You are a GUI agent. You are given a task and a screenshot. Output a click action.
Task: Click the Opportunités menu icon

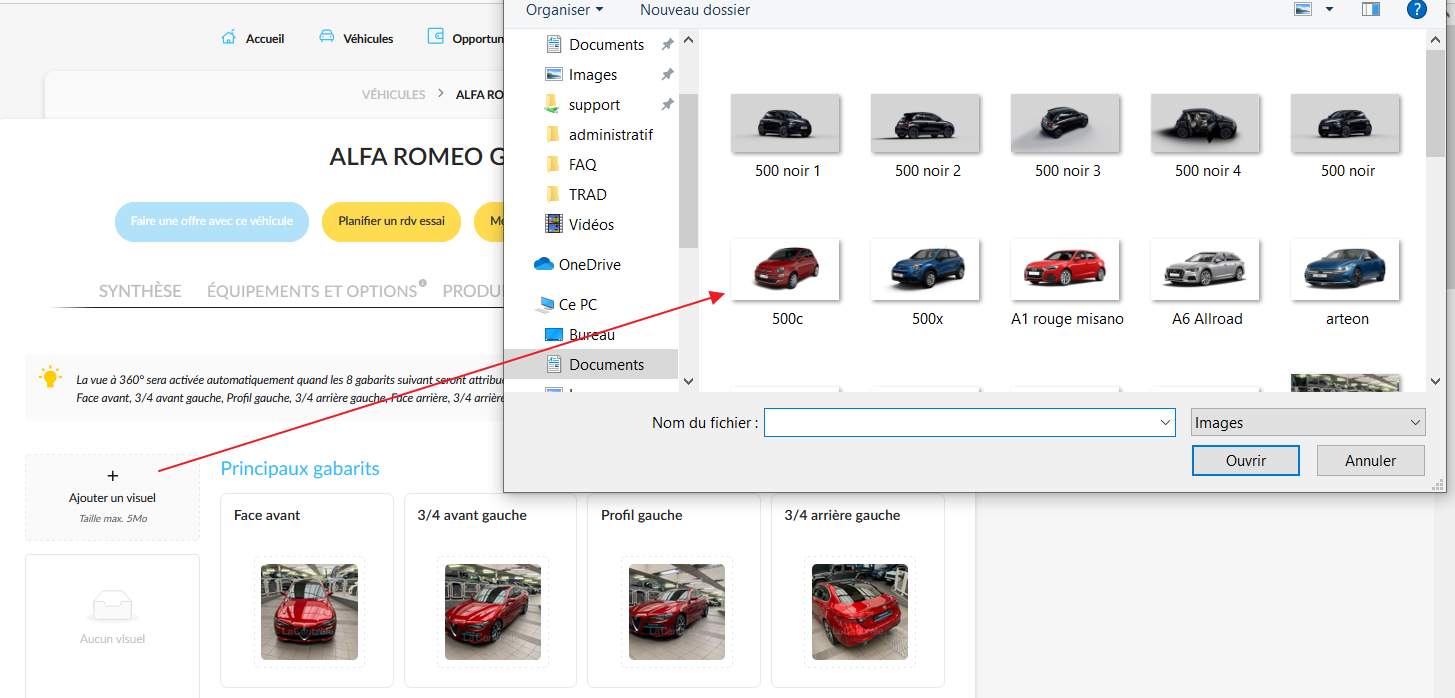(x=435, y=37)
